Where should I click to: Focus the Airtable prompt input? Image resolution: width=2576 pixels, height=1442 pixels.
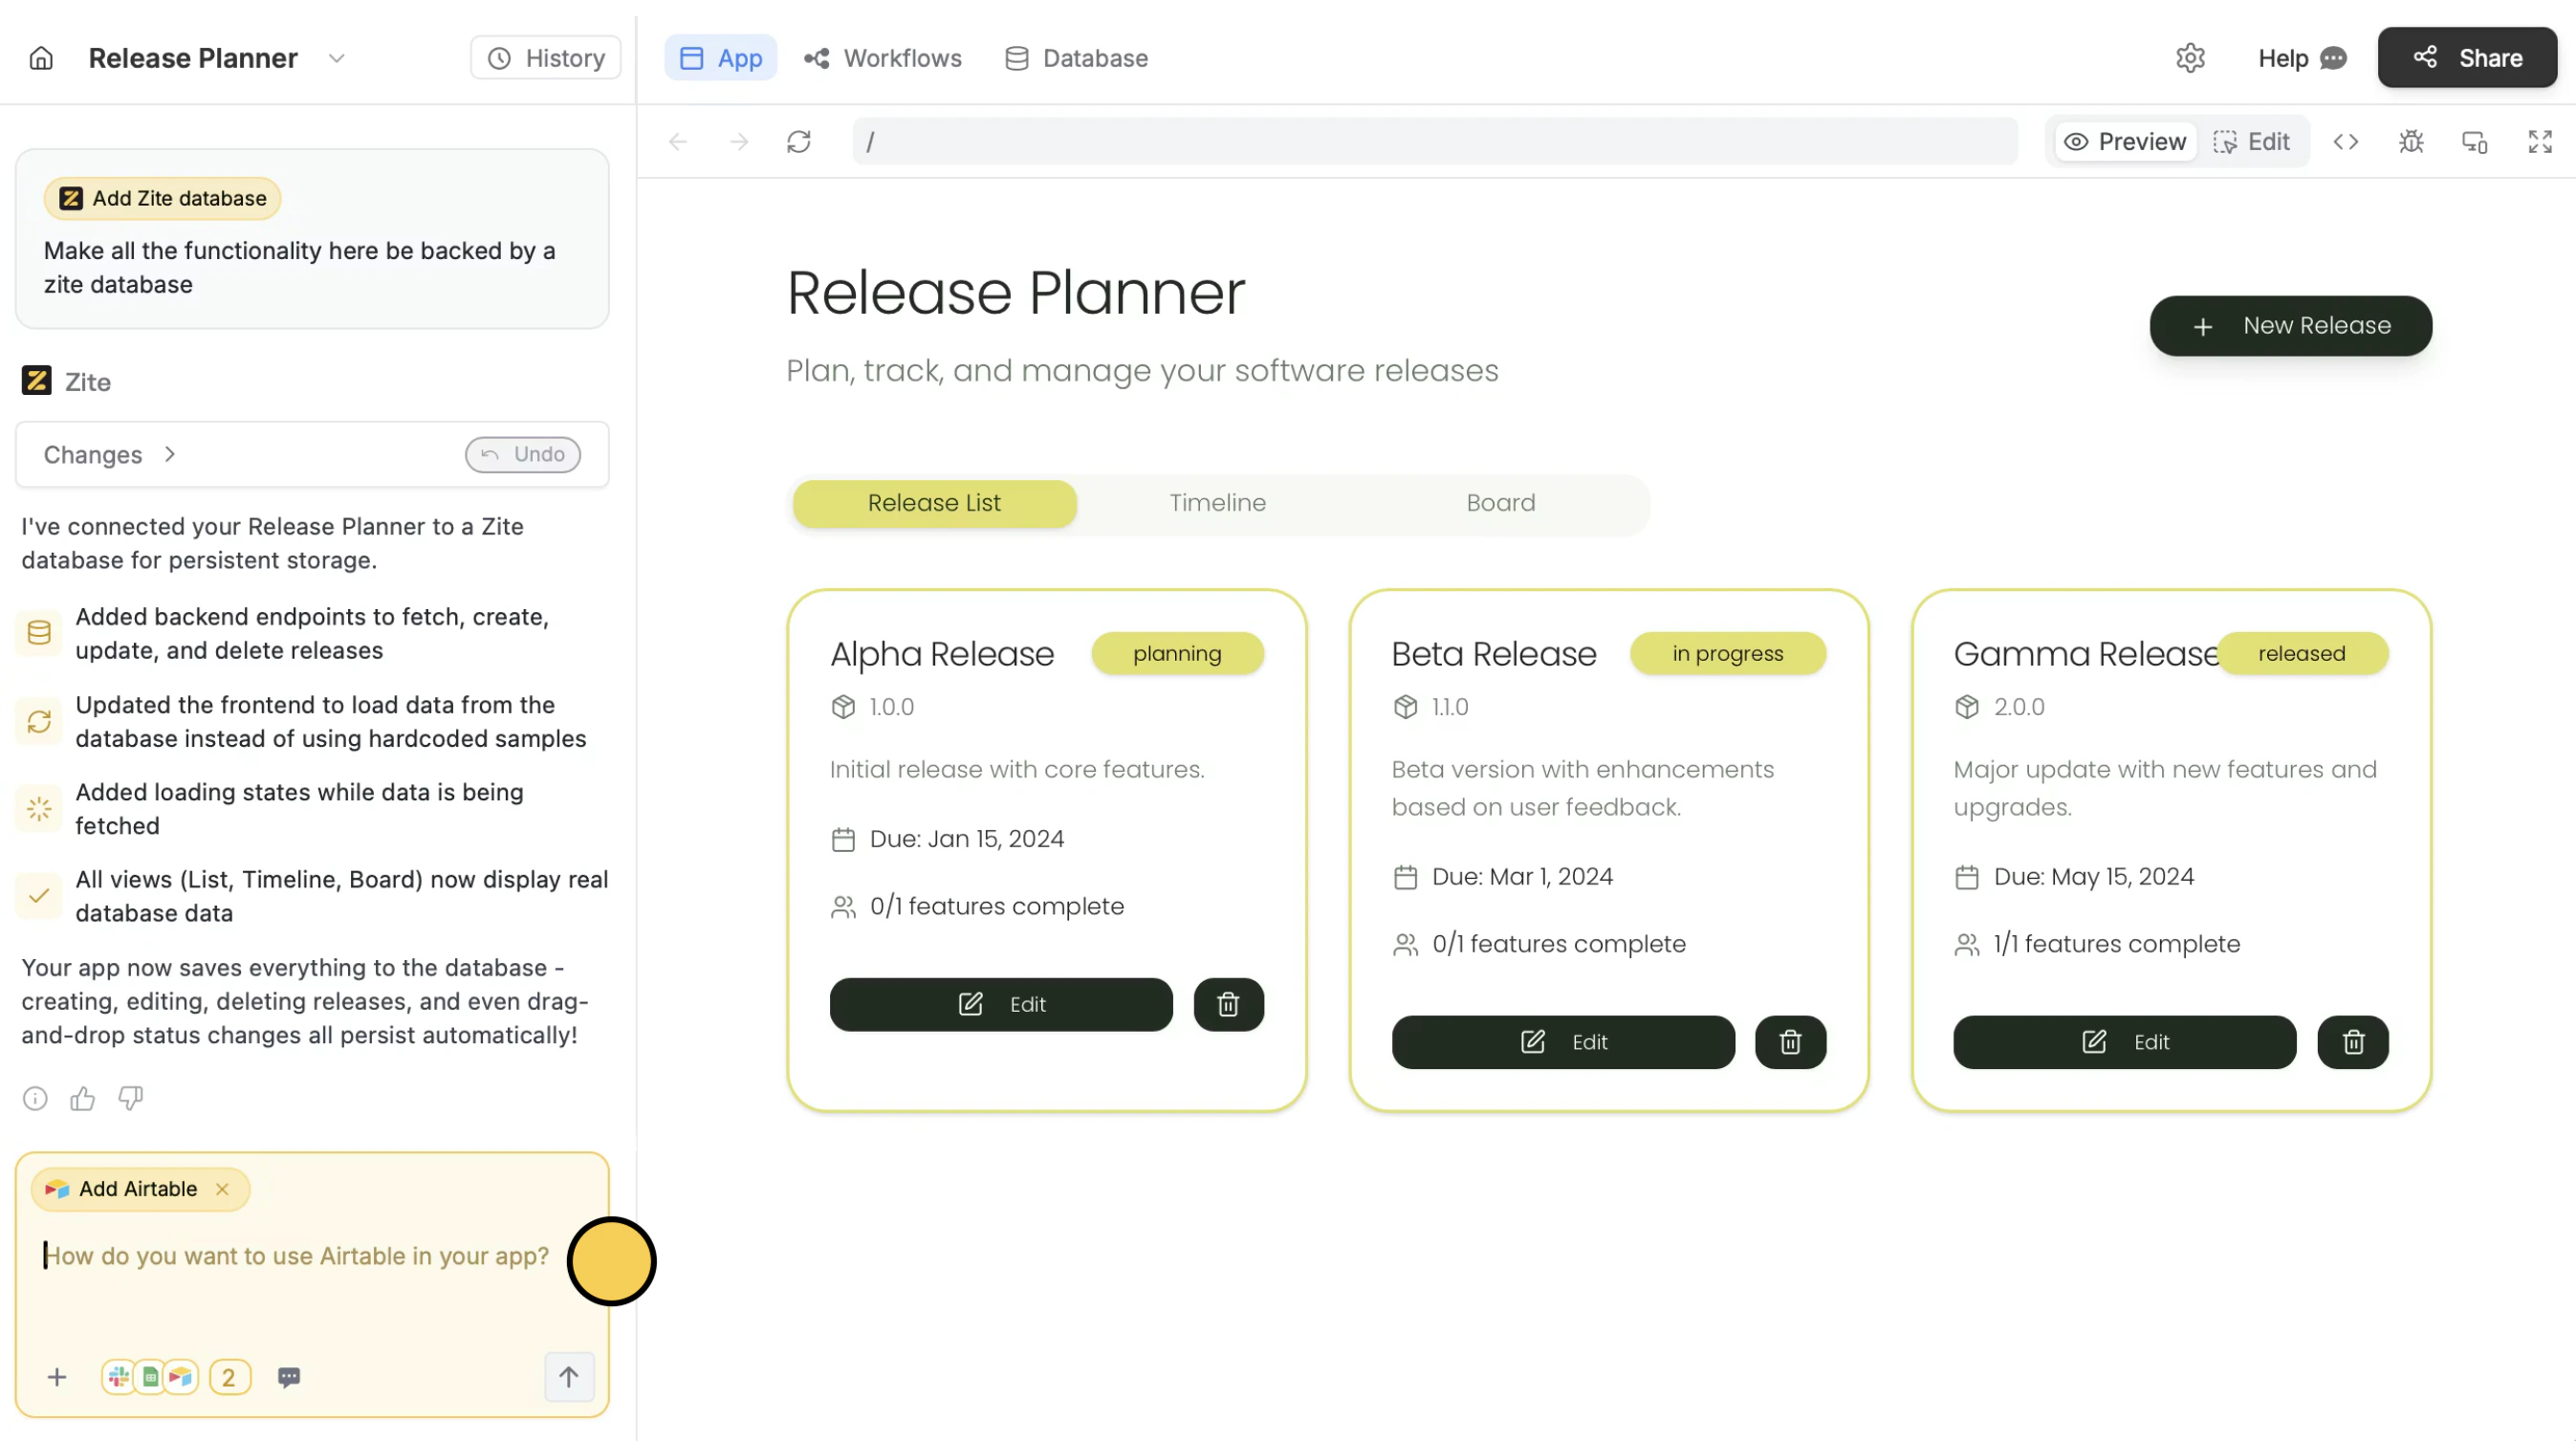point(296,1256)
